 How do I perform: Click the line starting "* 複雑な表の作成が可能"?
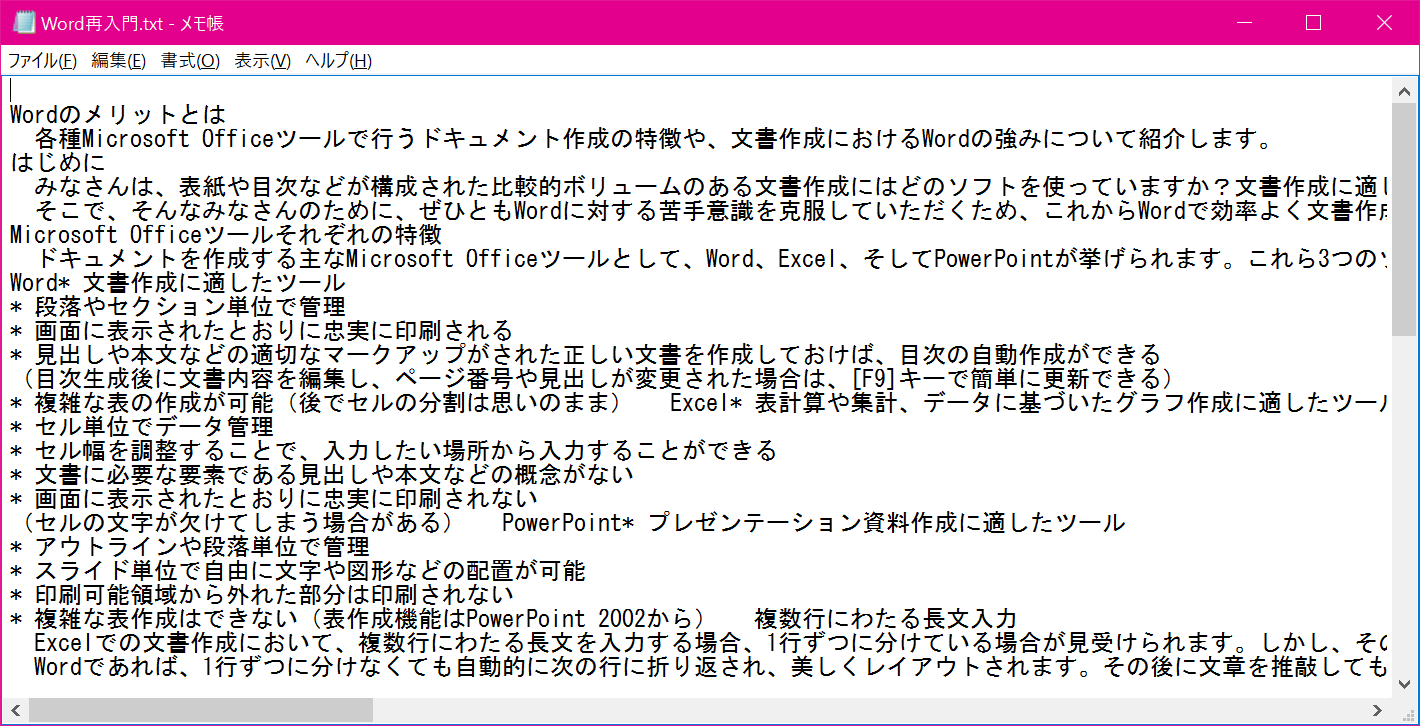[x=700, y=402]
